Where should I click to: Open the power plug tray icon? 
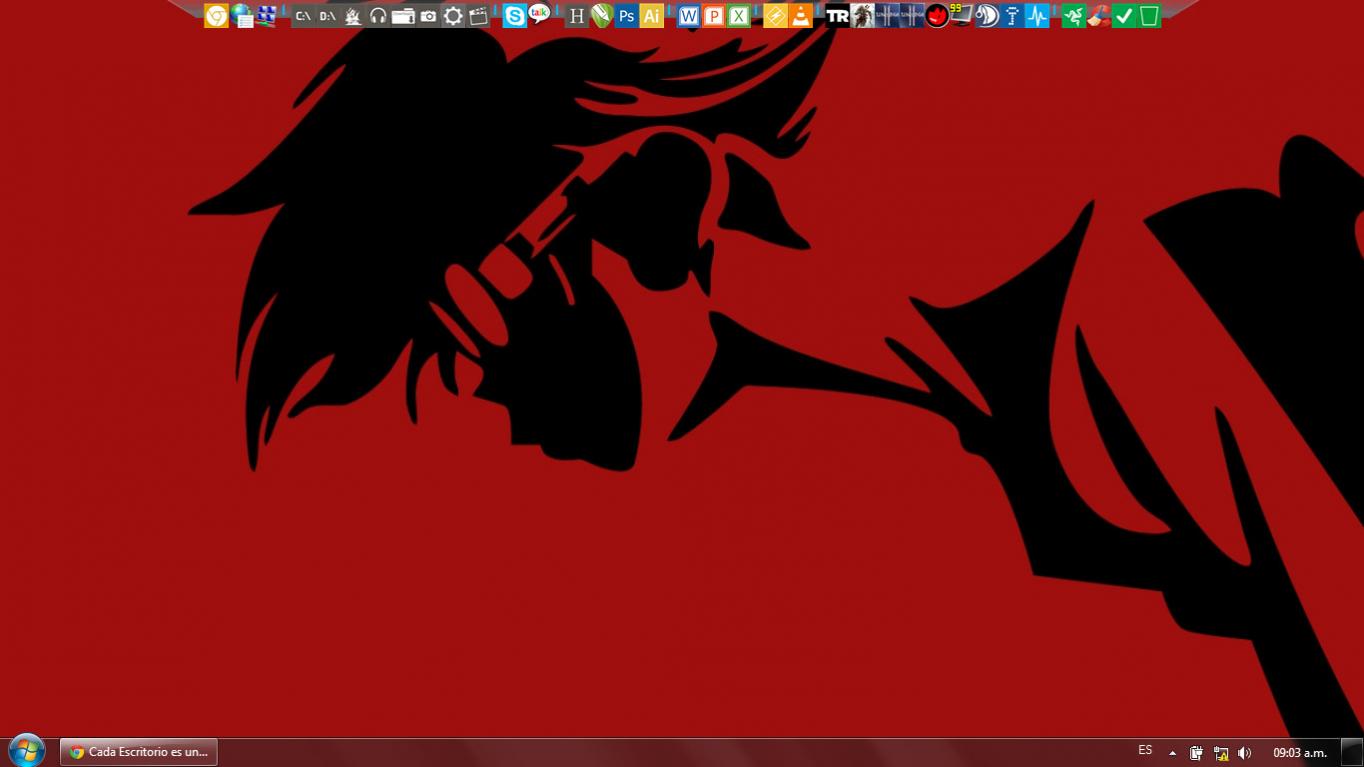pyautogui.click(x=1196, y=753)
